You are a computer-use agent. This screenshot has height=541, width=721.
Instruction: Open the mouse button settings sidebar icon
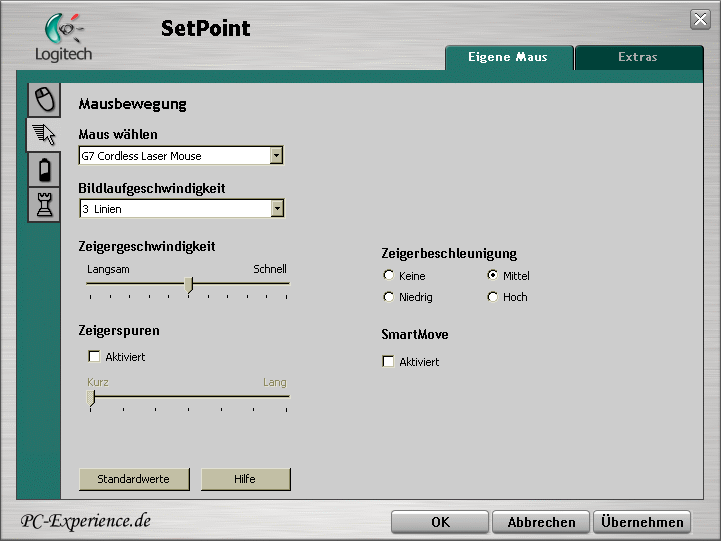tap(44, 100)
